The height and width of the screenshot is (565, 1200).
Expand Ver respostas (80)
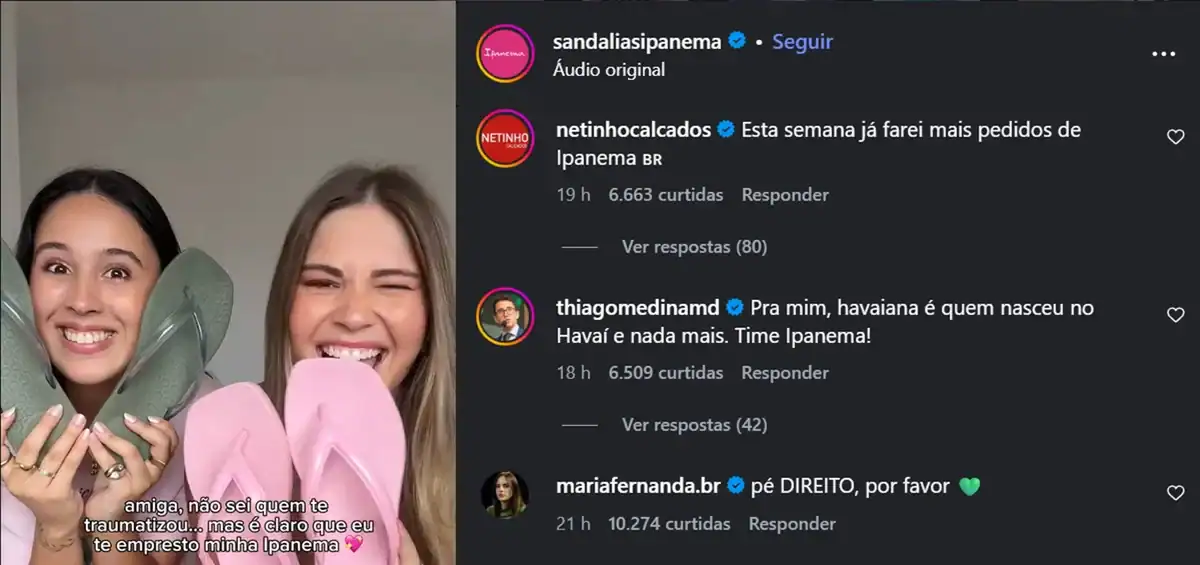(x=694, y=246)
